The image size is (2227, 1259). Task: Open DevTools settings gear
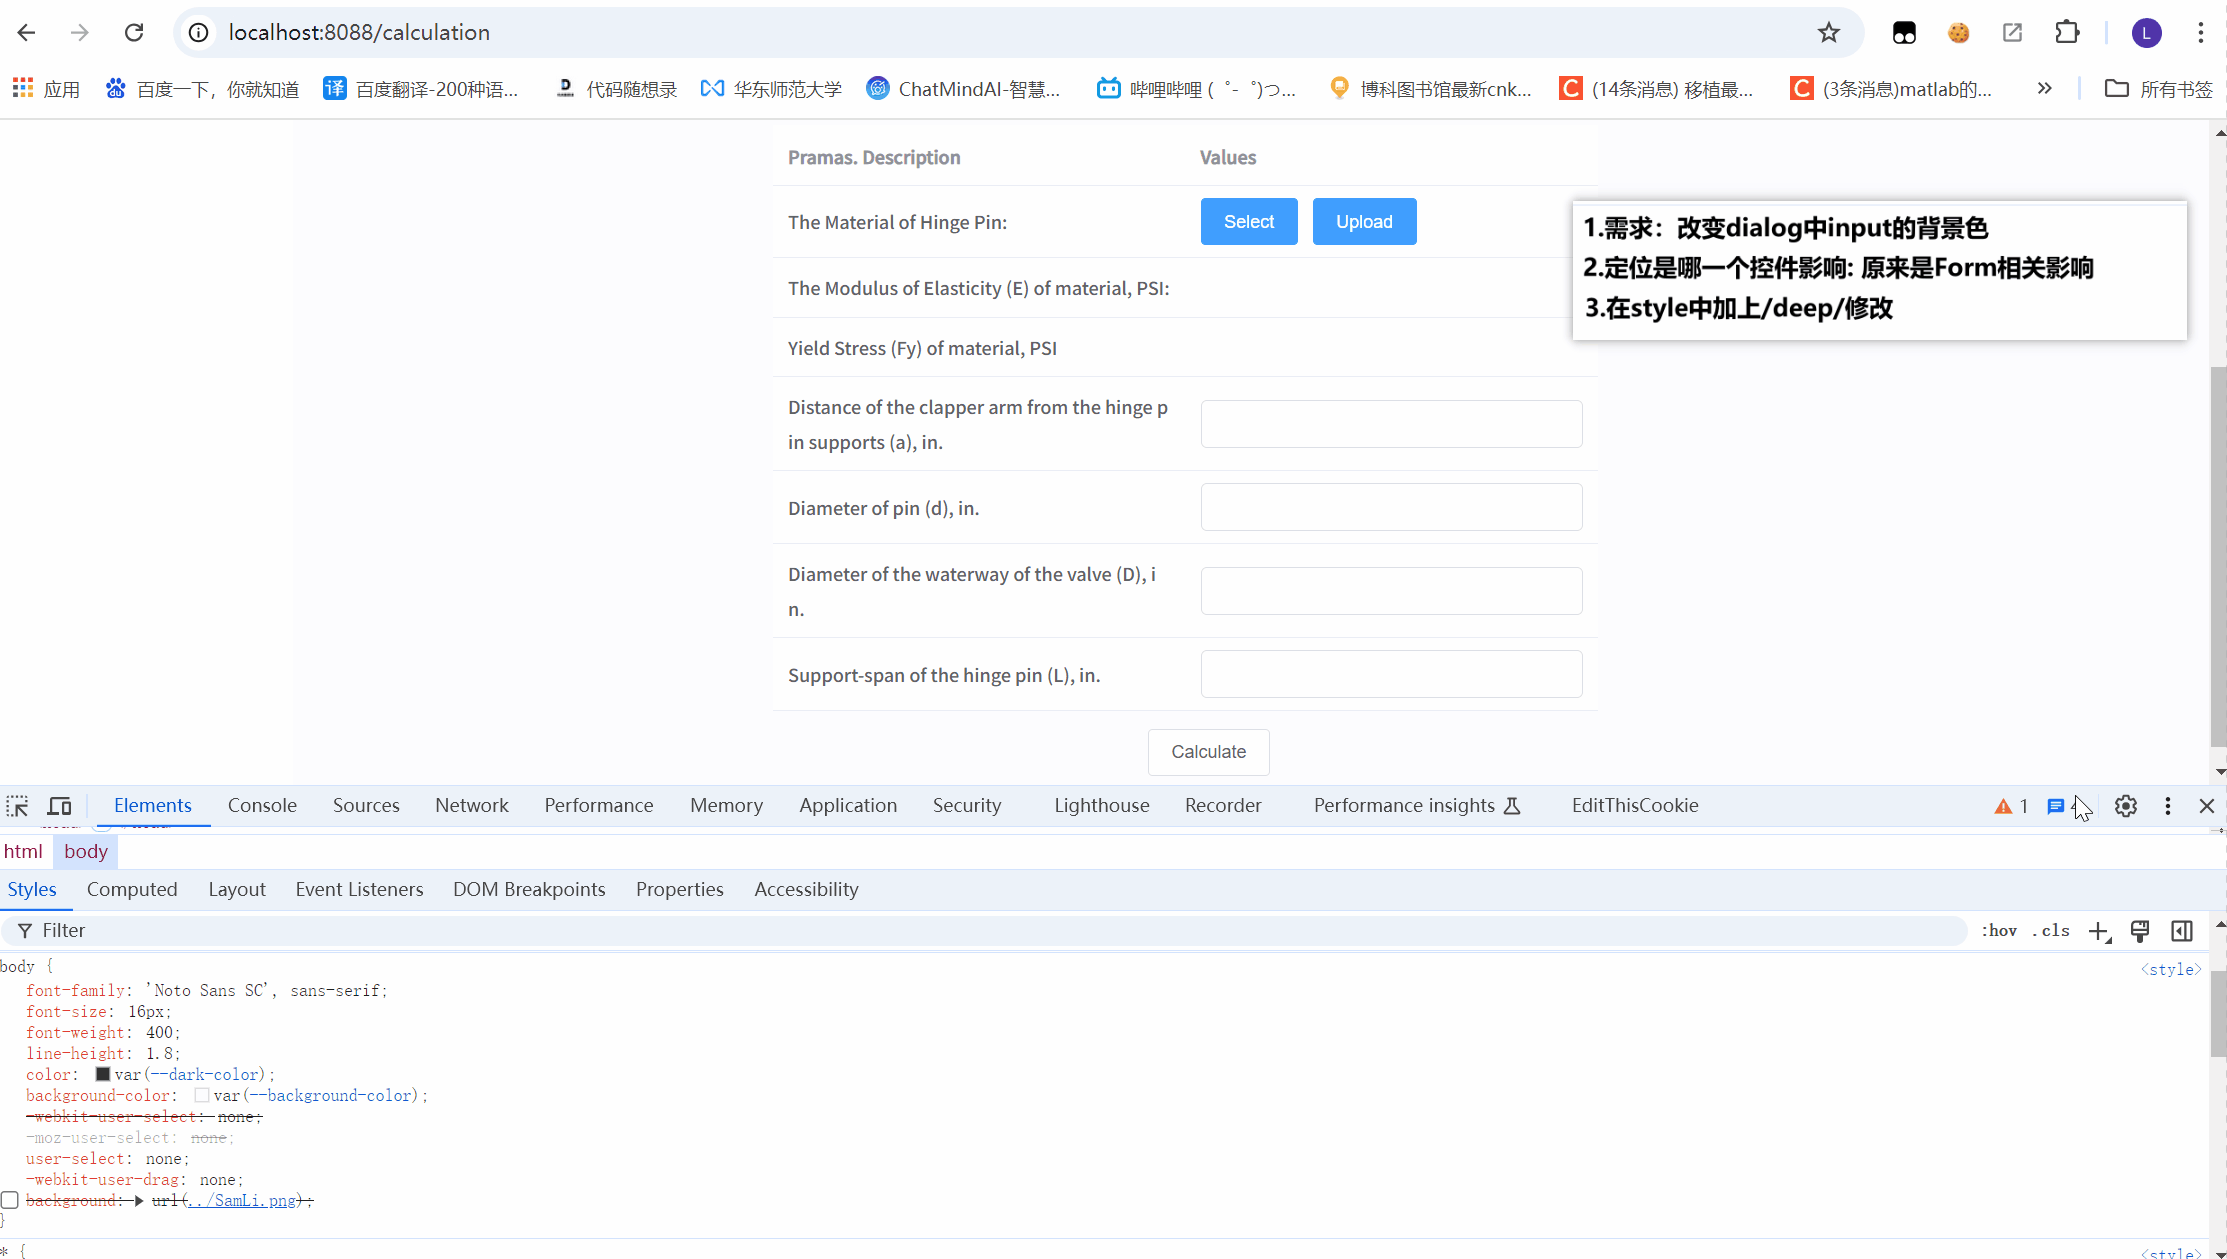2126,806
